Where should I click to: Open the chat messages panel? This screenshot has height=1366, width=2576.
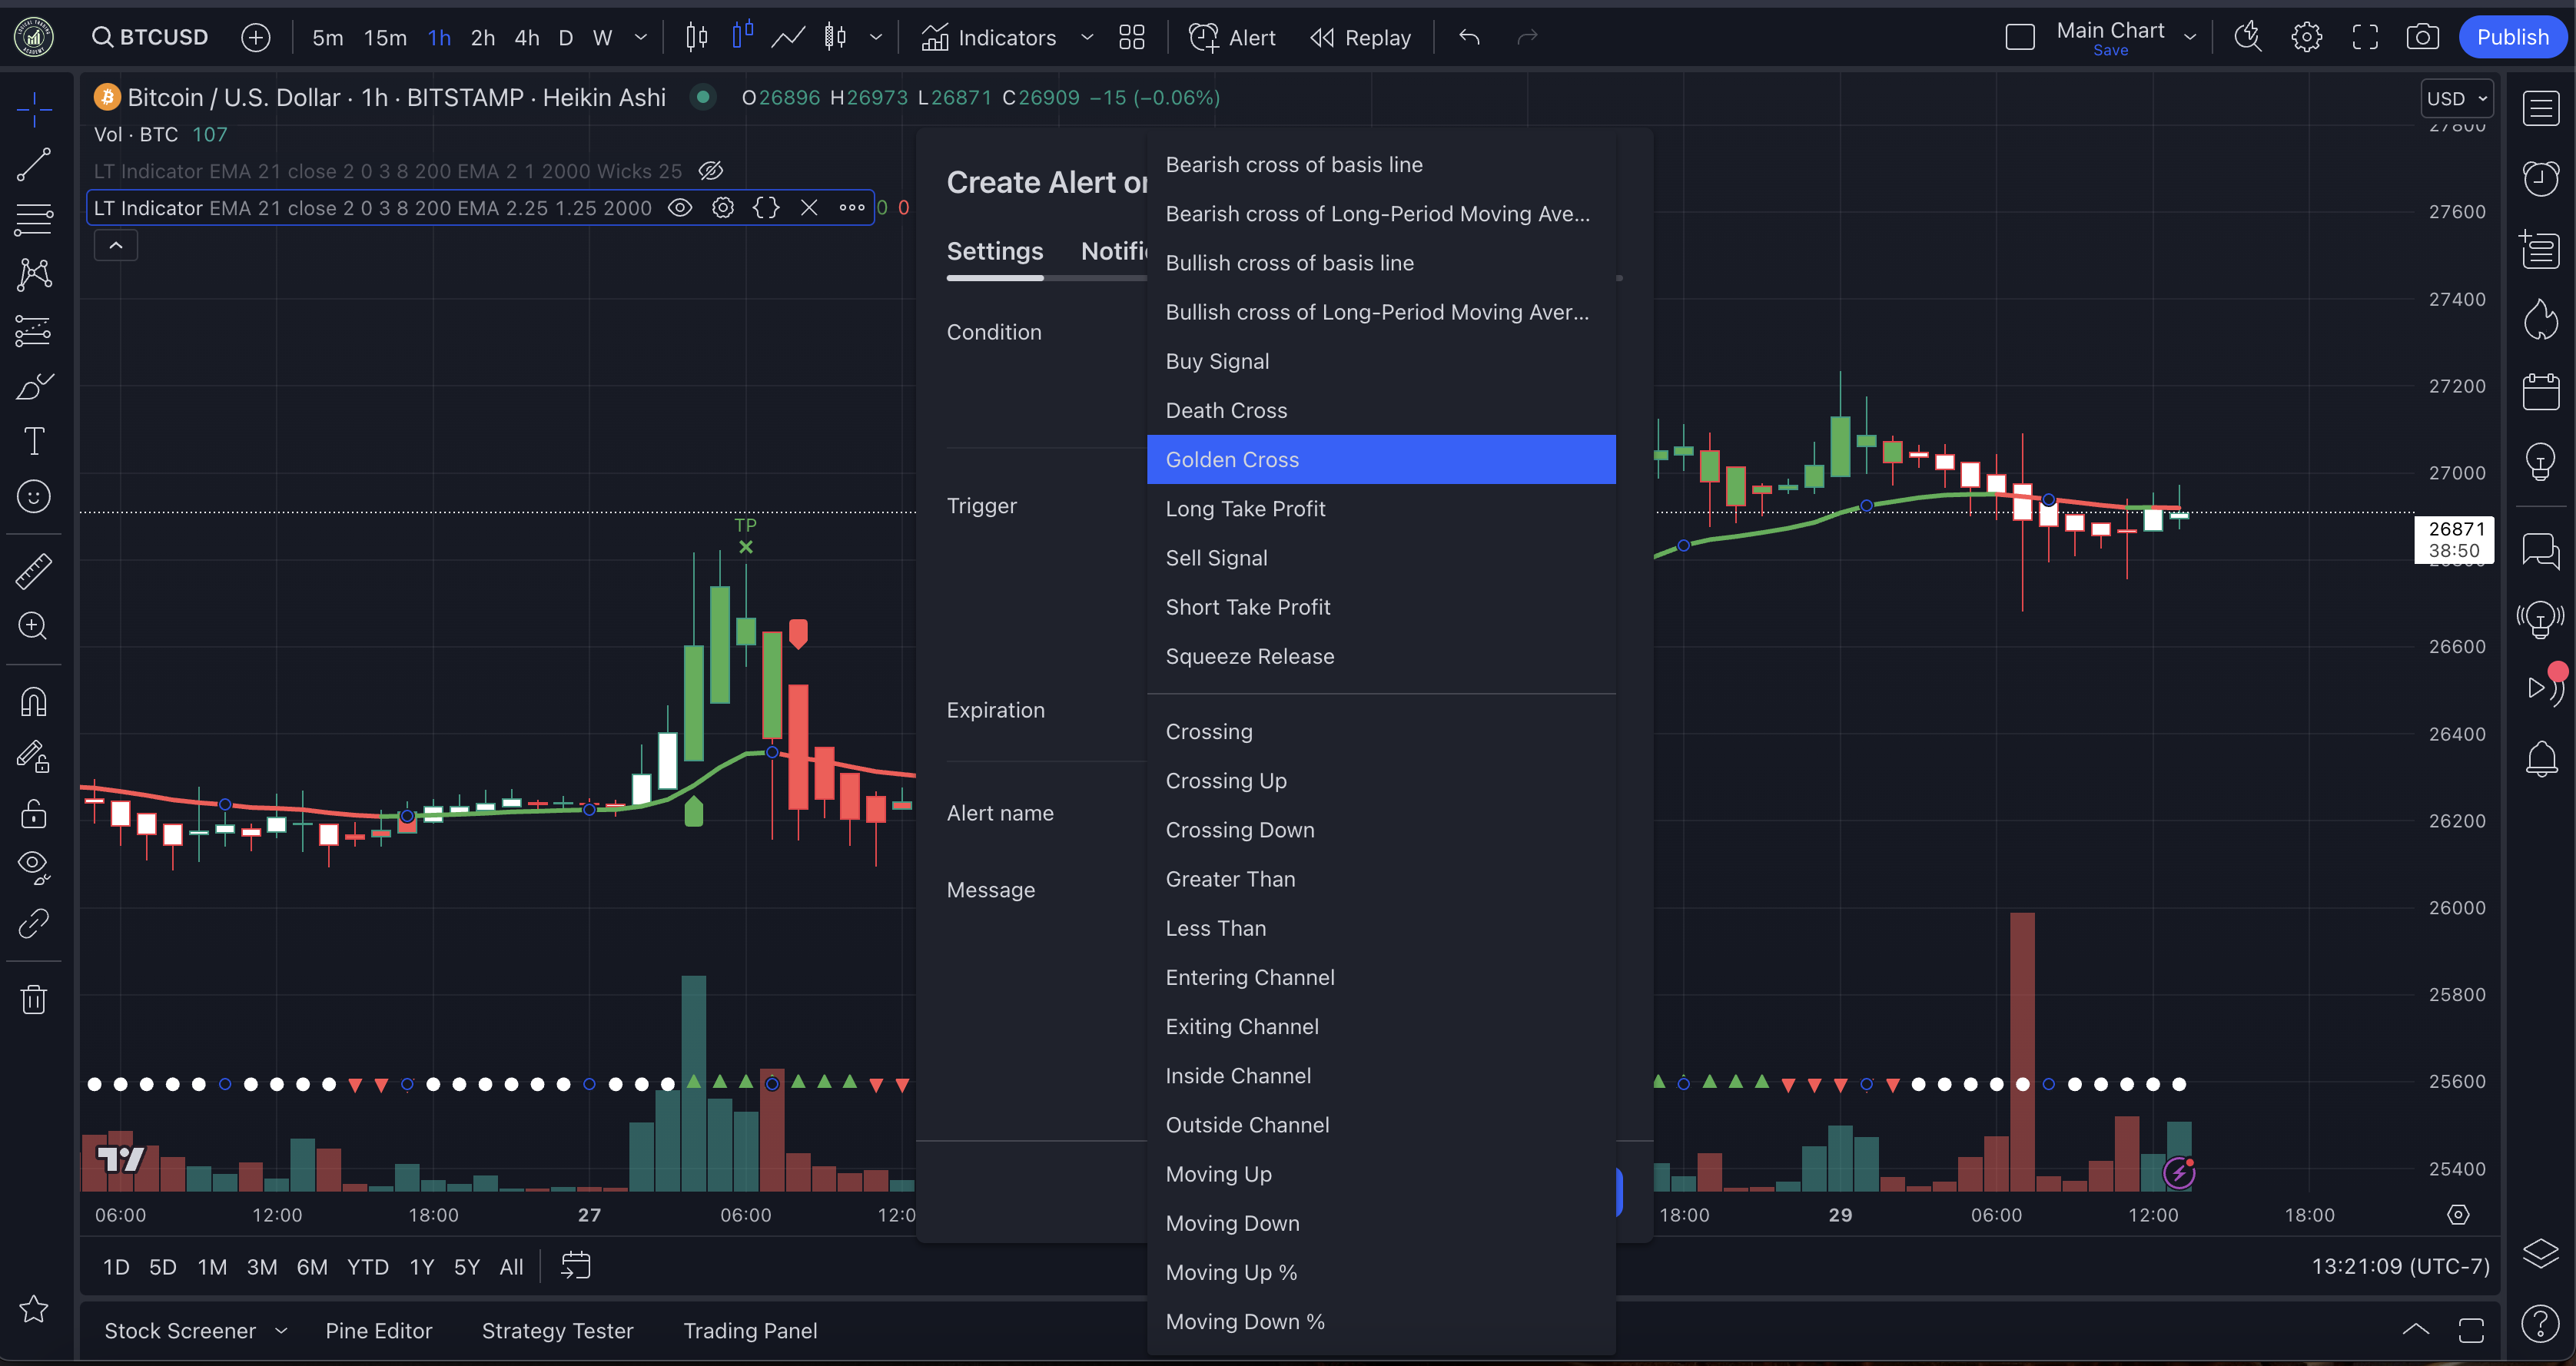click(2541, 550)
